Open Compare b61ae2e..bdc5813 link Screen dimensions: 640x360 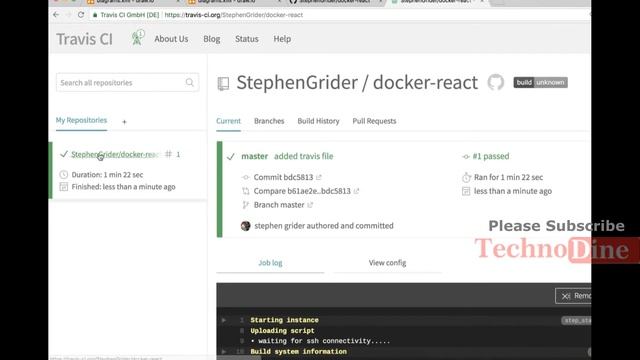click(302, 191)
